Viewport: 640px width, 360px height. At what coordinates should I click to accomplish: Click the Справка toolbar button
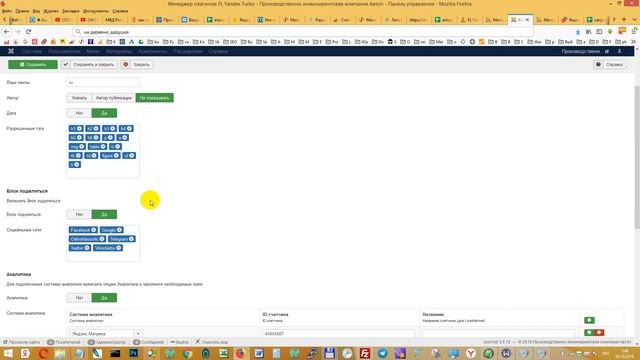click(610, 64)
